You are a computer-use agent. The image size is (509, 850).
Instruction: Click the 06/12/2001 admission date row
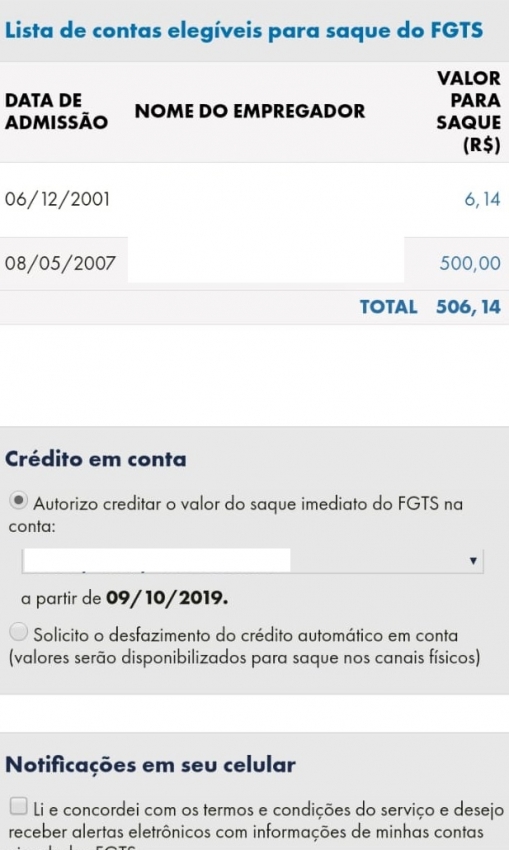pyautogui.click(x=254, y=199)
